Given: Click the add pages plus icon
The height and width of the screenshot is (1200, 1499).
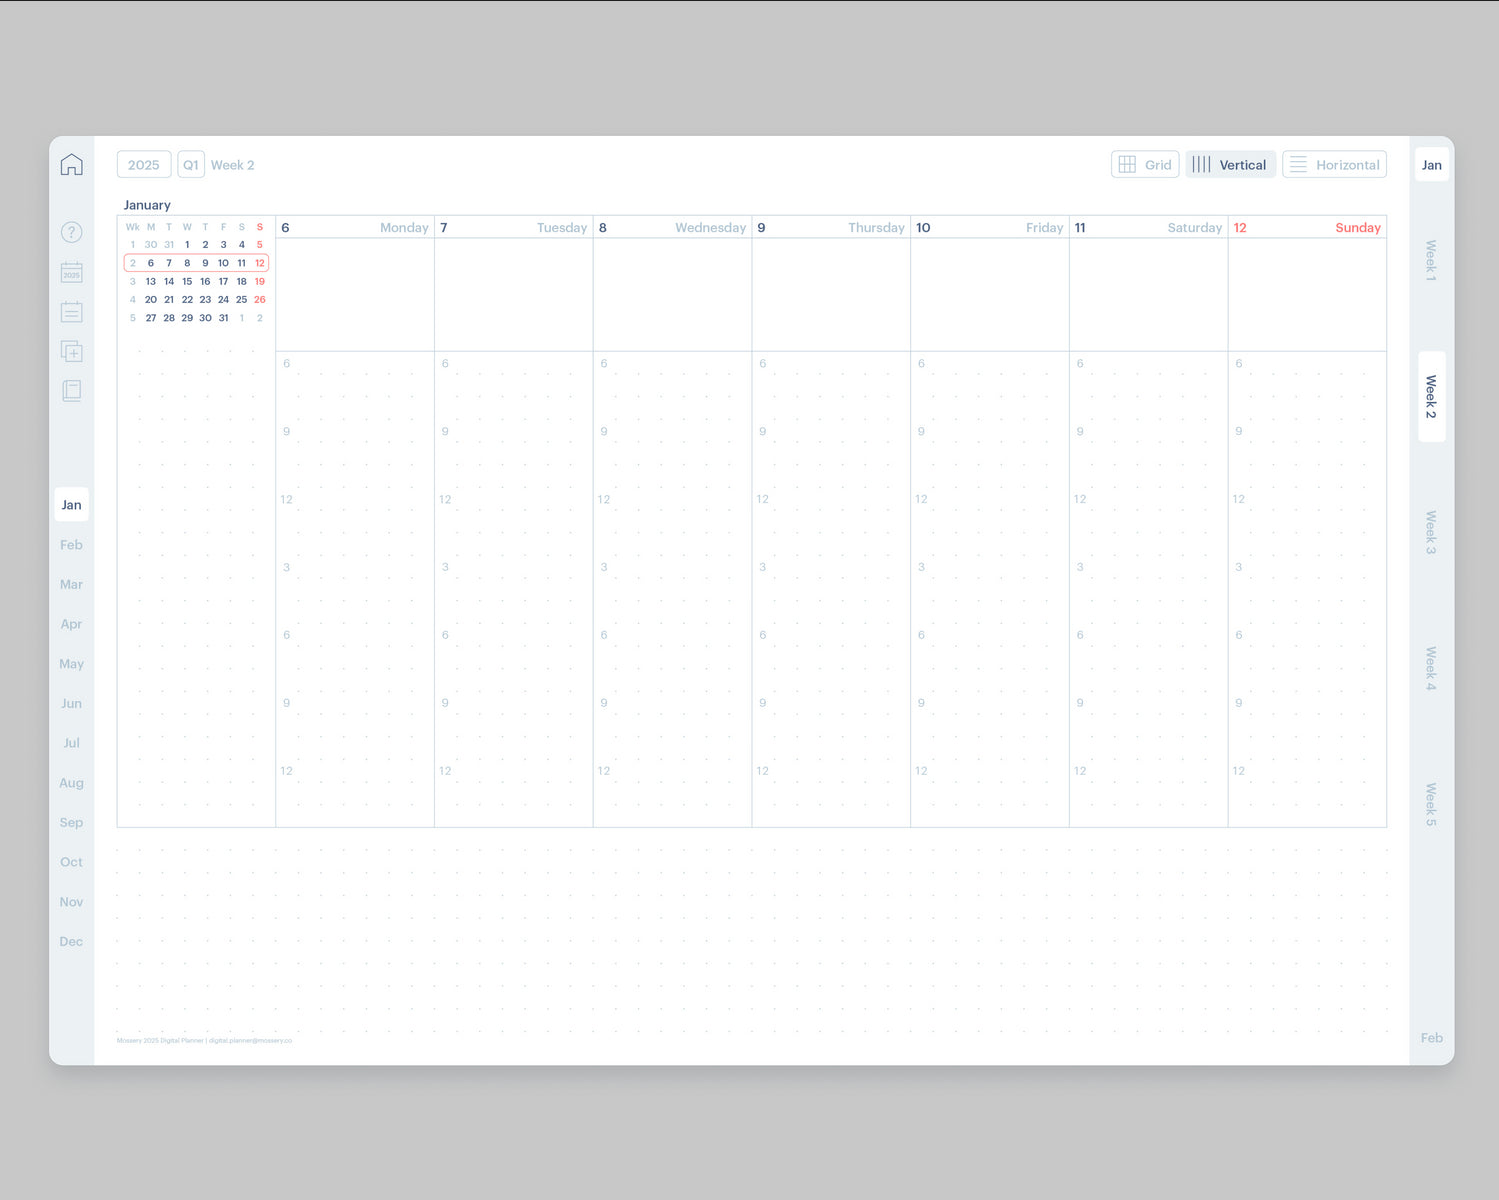Looking at the screenshot, I should tap(71, 351).
